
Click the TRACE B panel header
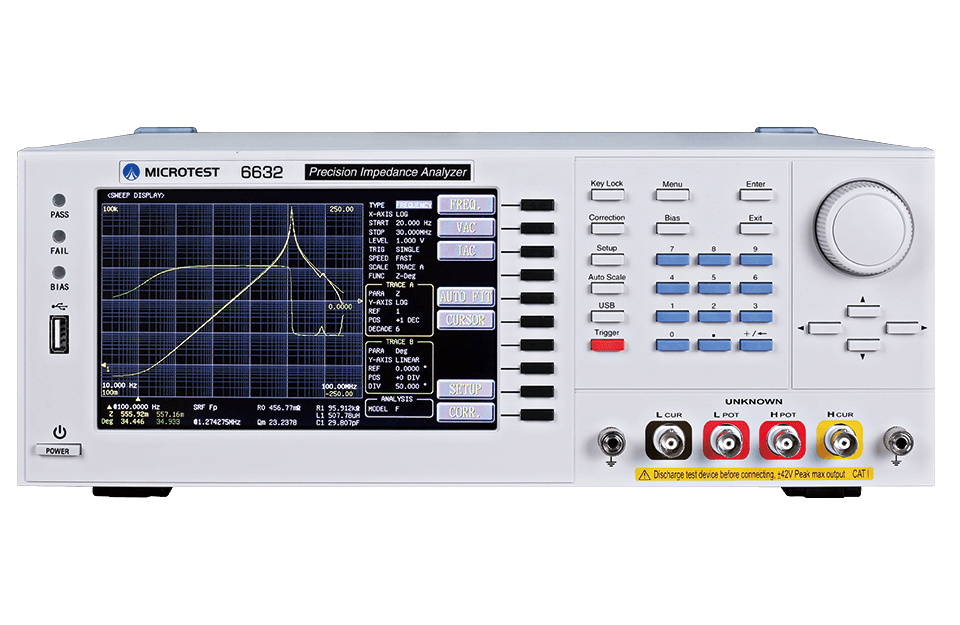399,342
